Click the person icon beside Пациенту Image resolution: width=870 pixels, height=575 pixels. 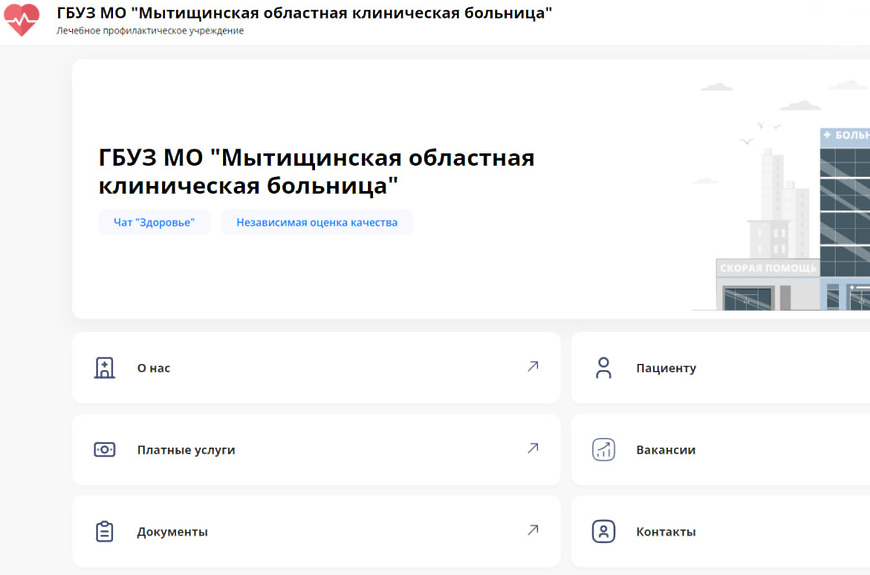pos(603,368)
